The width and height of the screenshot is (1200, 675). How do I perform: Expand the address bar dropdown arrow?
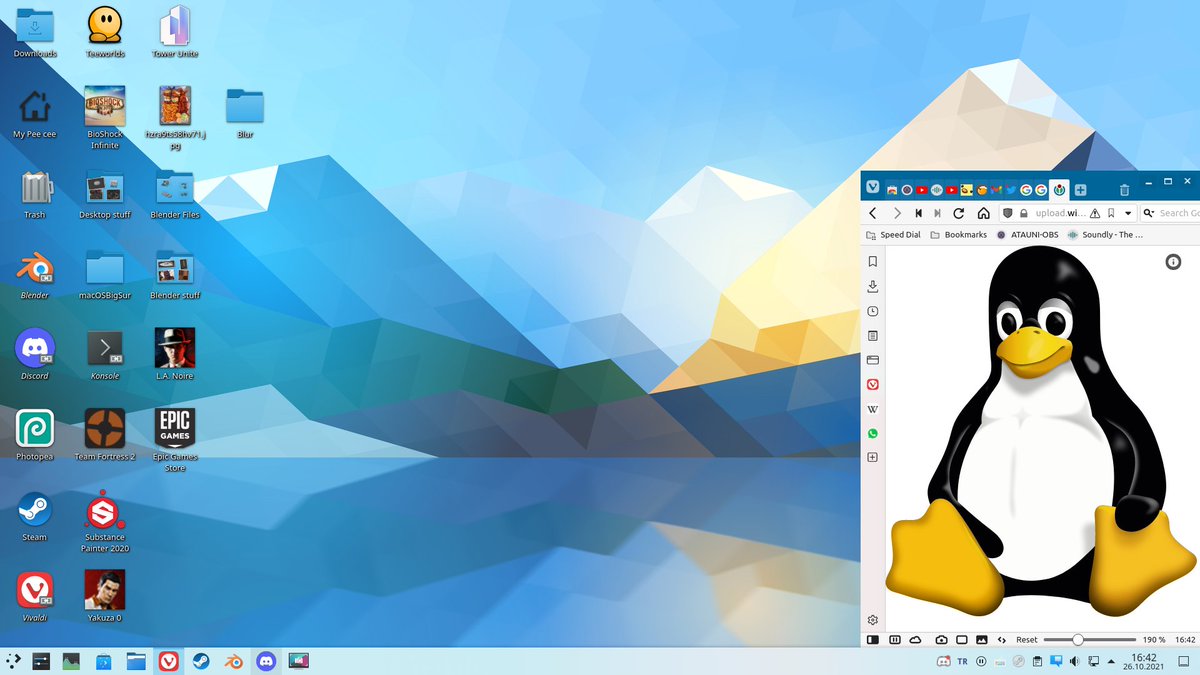[1128, 213]
